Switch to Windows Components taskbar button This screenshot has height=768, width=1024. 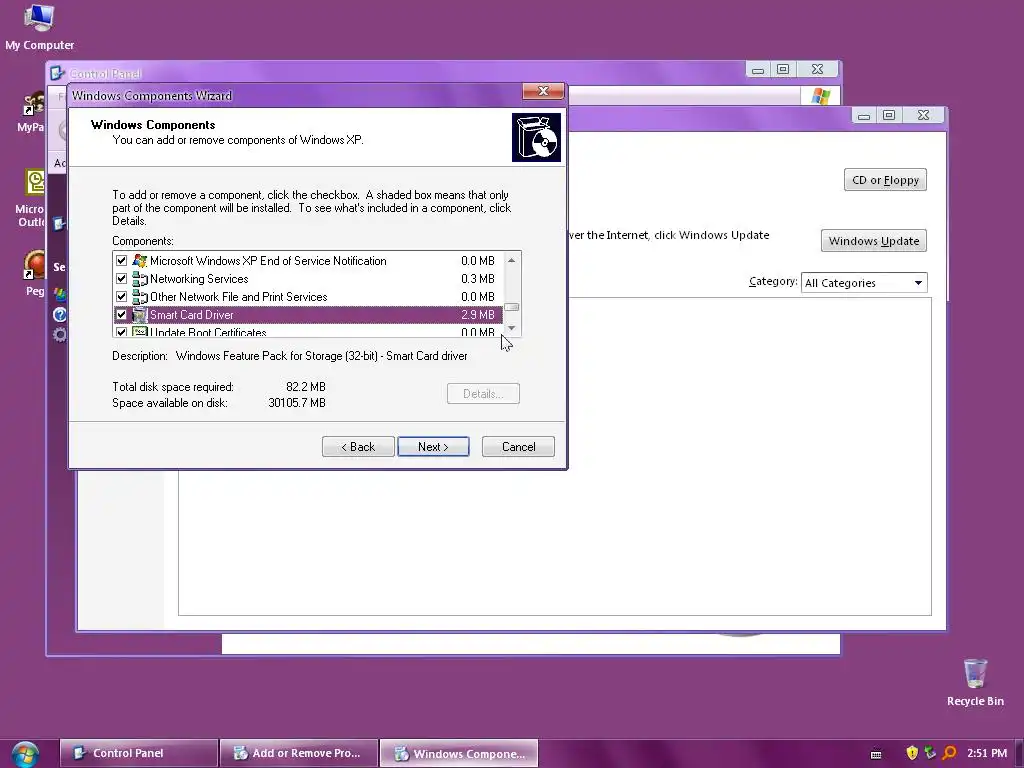click(459, 753)
